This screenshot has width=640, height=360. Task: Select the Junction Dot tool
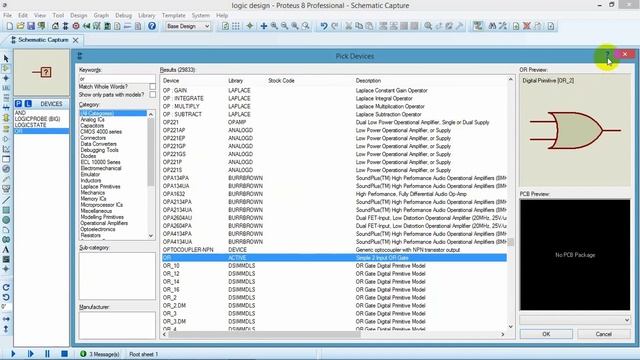click(x=6, y=78)
